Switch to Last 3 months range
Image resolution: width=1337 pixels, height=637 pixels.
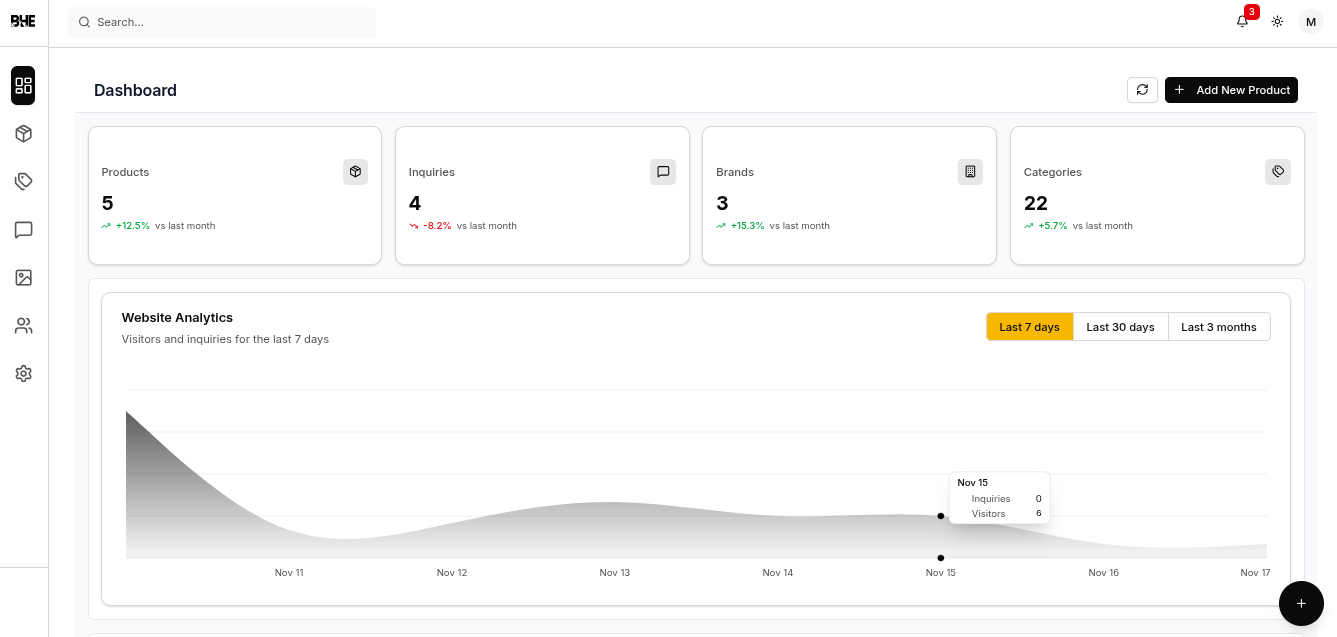(1218, 327)
